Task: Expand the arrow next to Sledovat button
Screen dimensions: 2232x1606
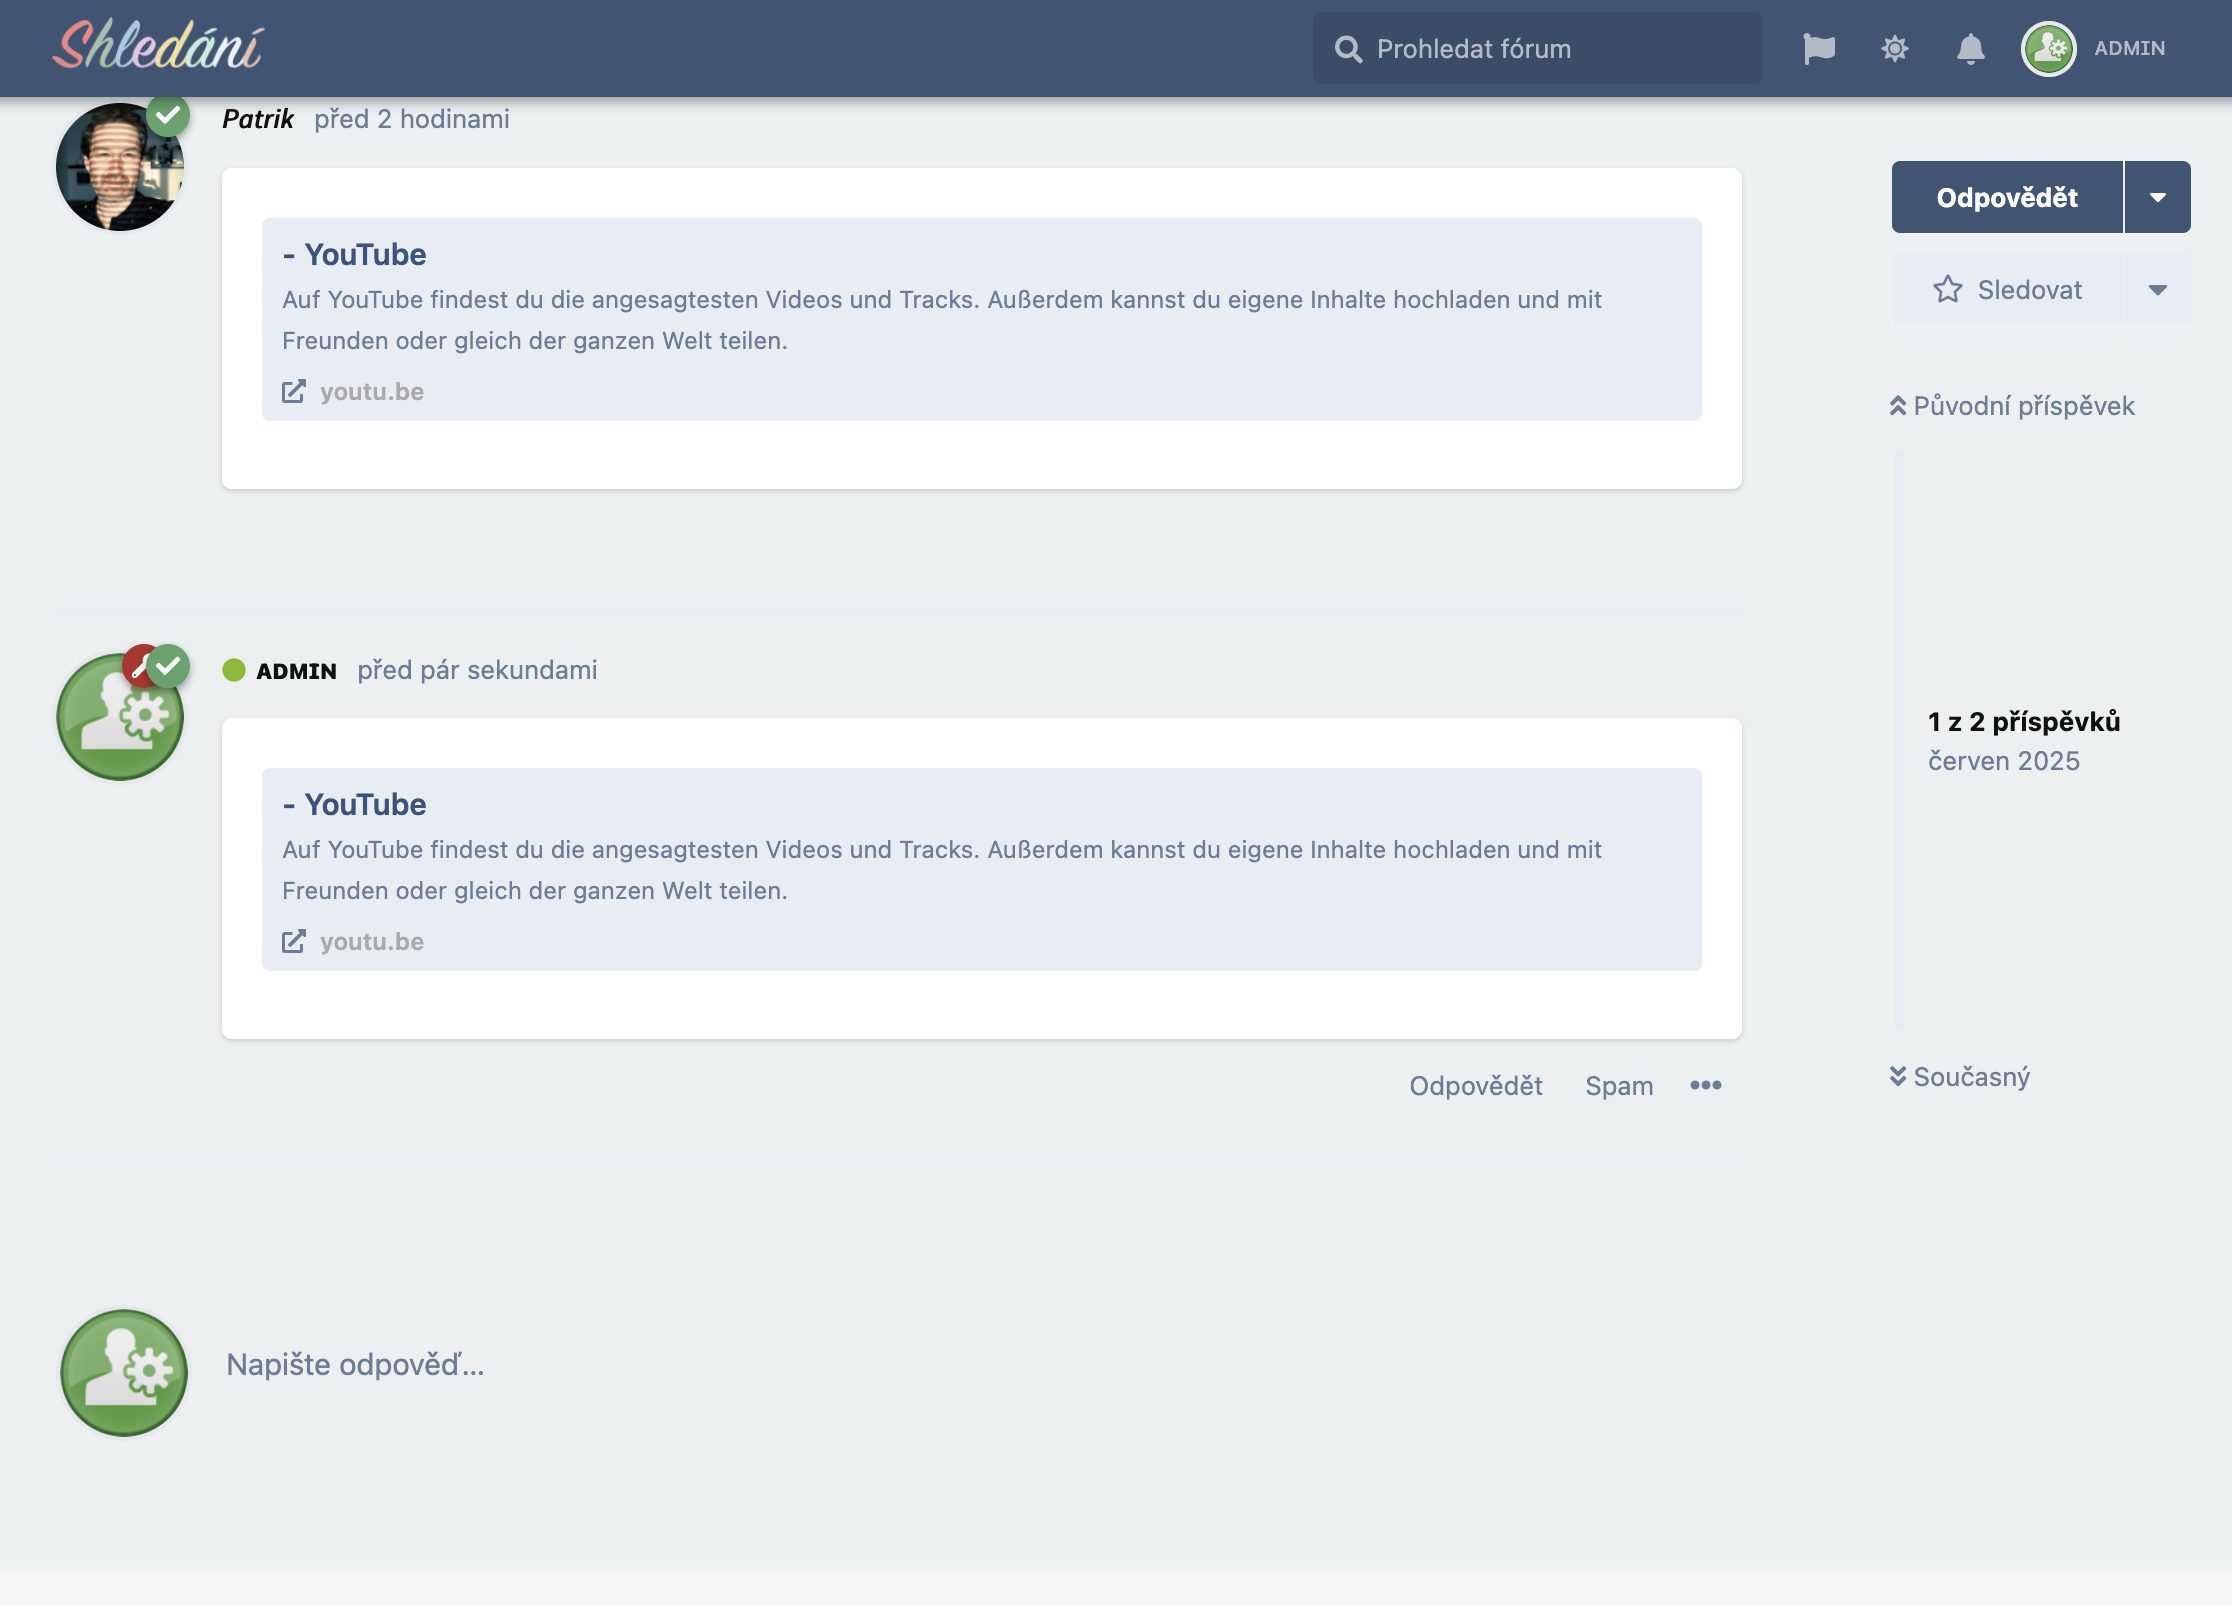Action: pyautogui.click(x=2157, y=290)
